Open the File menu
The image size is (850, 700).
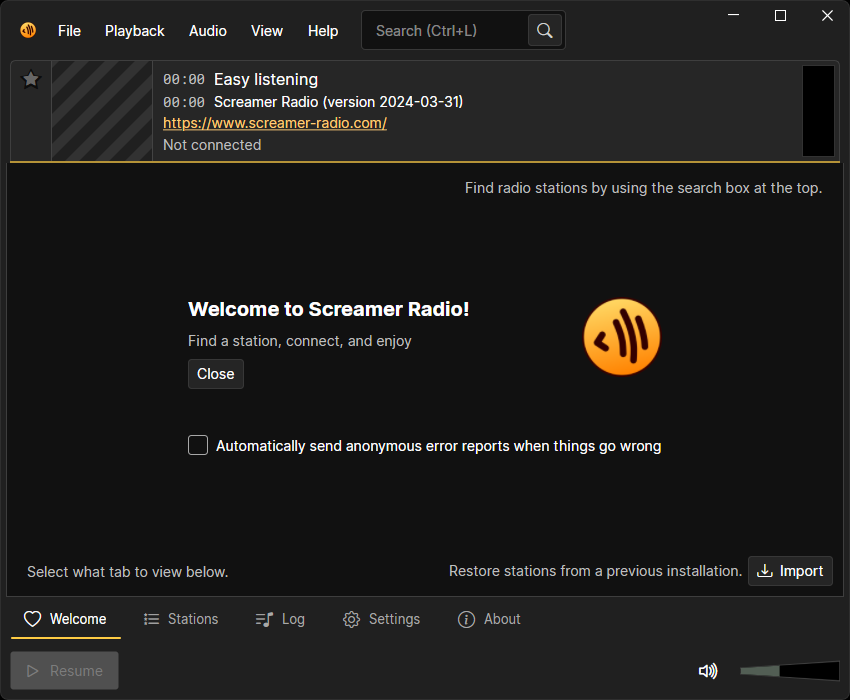69,31
